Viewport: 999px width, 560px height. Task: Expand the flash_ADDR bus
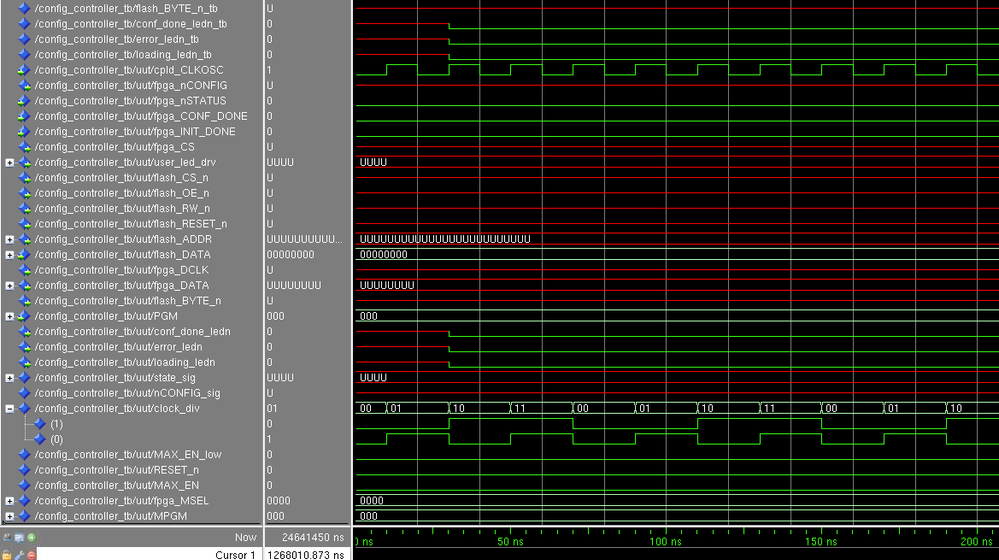10,240
